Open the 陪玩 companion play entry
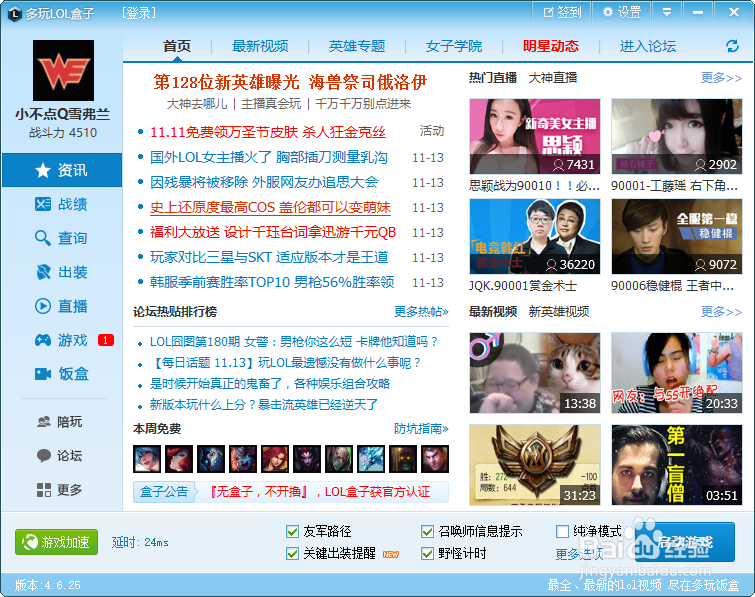 click(x=60, y=422)
